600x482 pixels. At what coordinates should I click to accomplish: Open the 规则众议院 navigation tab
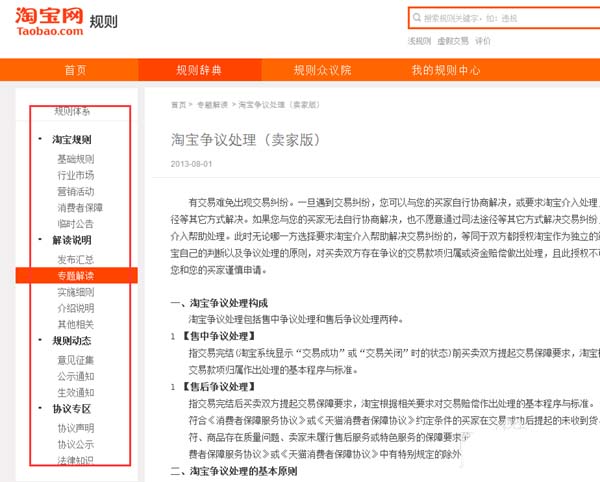pos(322,70)
